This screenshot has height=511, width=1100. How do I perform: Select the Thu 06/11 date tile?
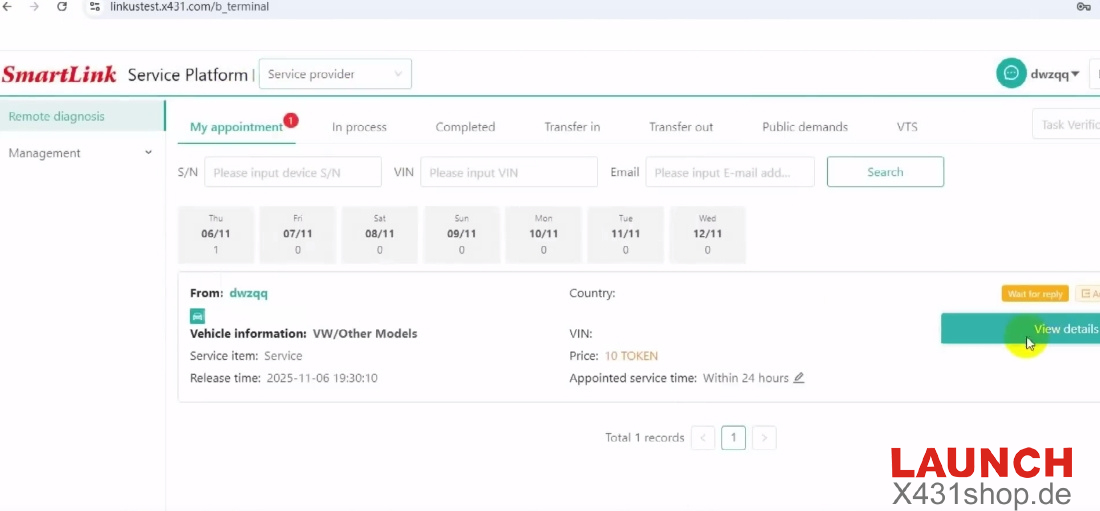point(216,234)
